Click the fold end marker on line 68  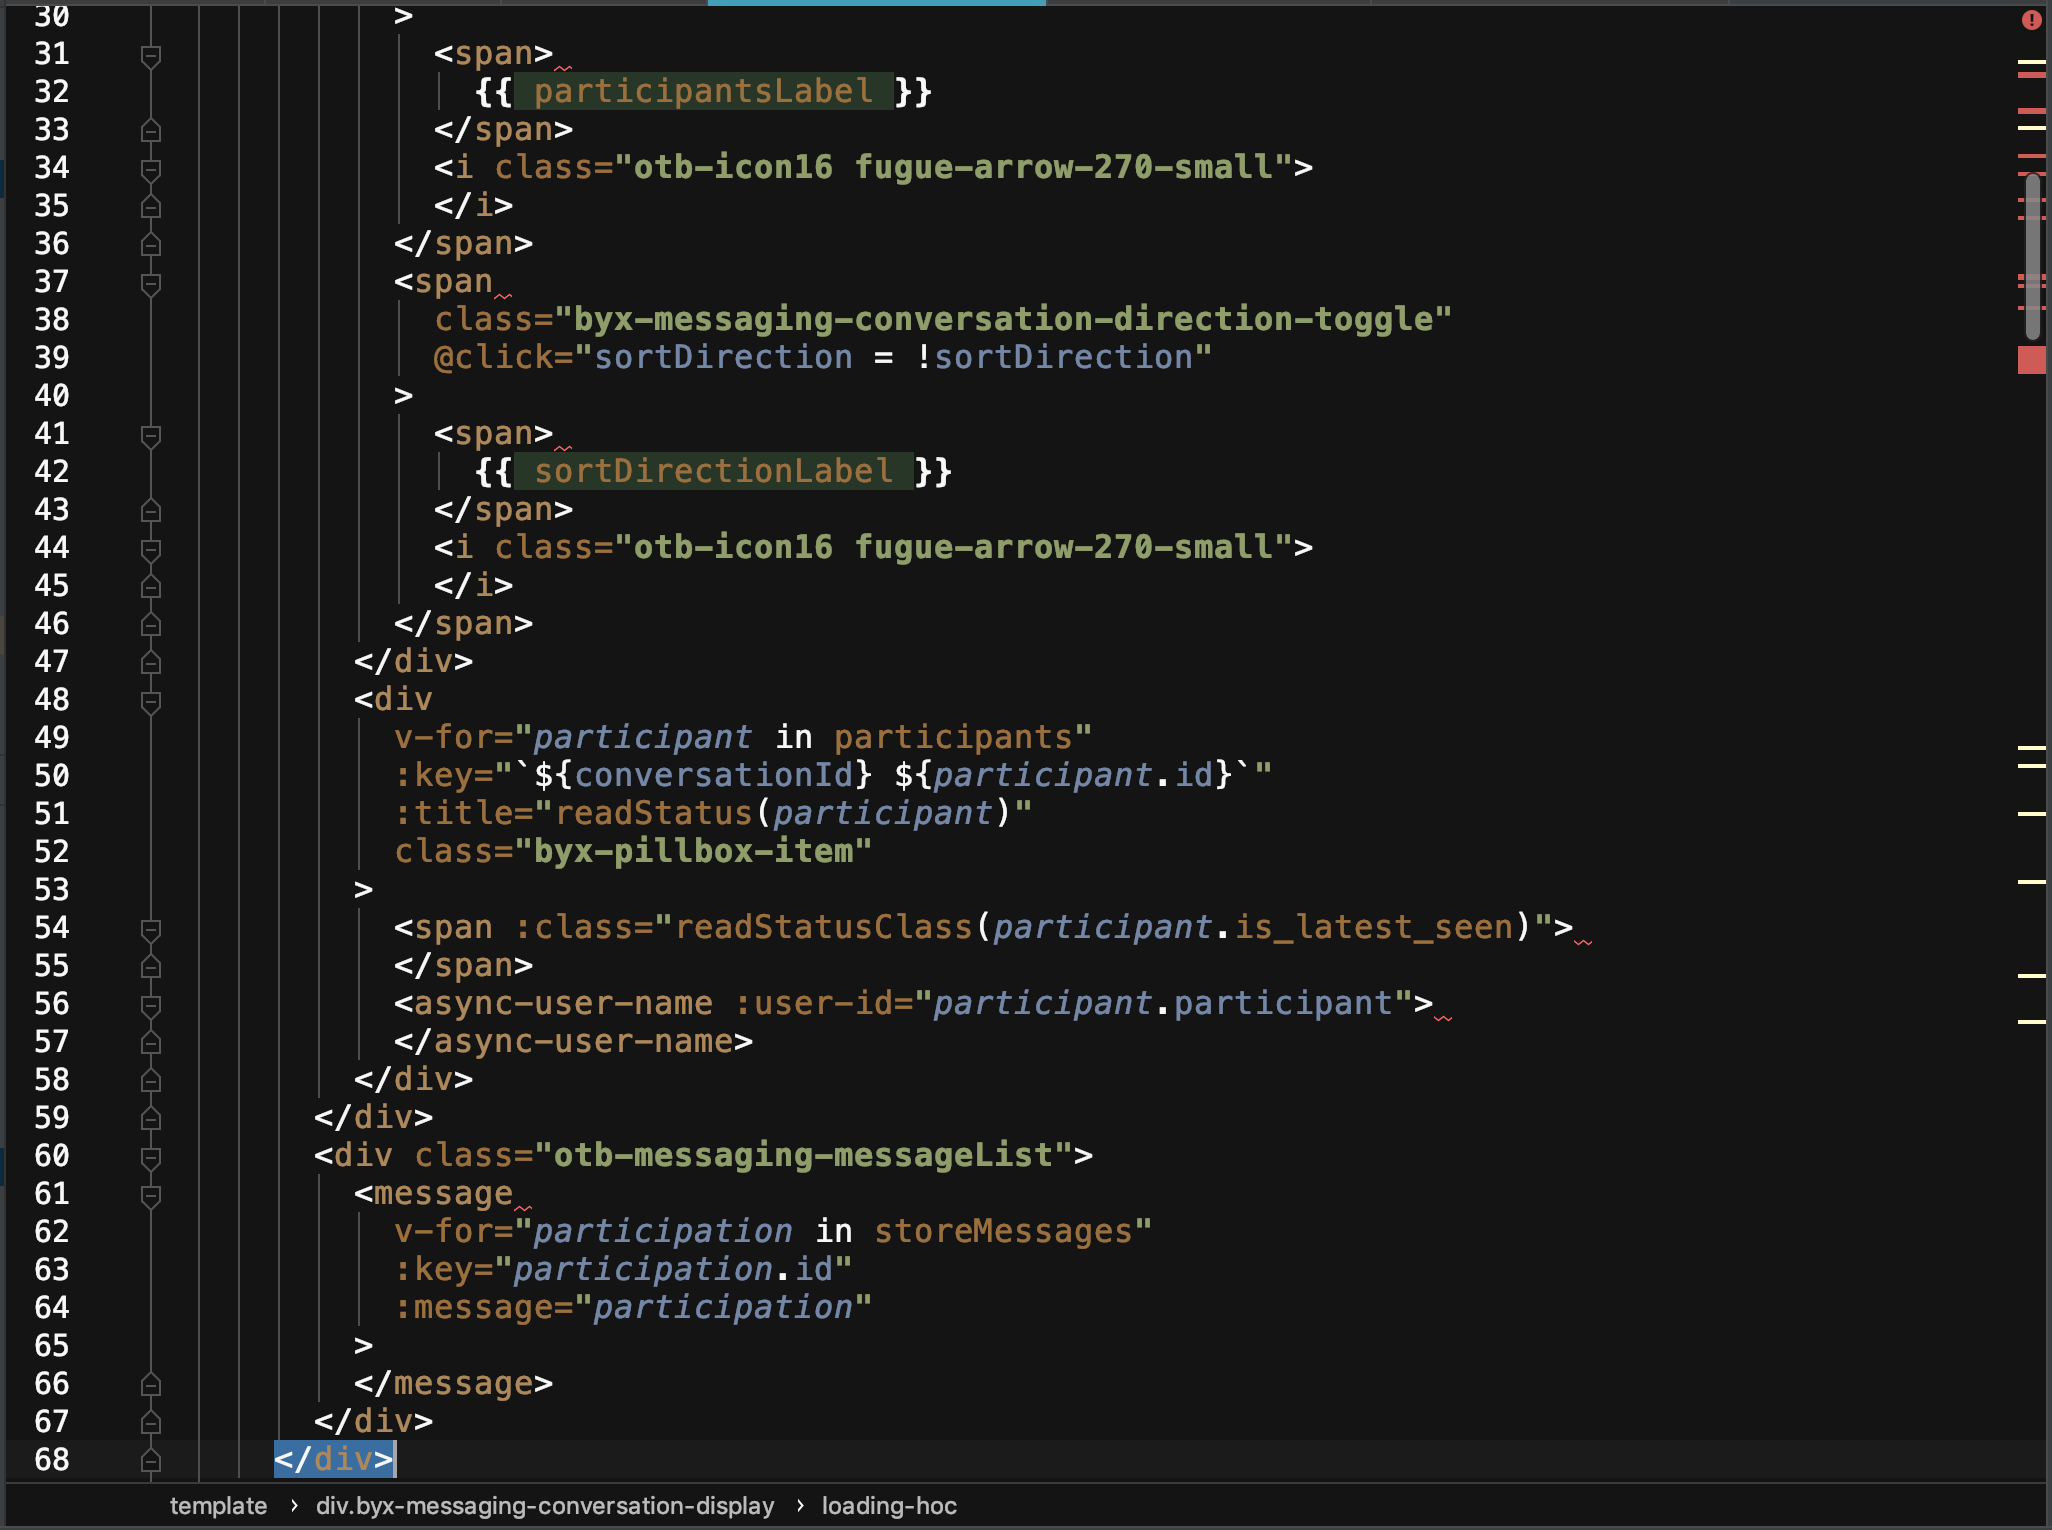coord(151,1460)
